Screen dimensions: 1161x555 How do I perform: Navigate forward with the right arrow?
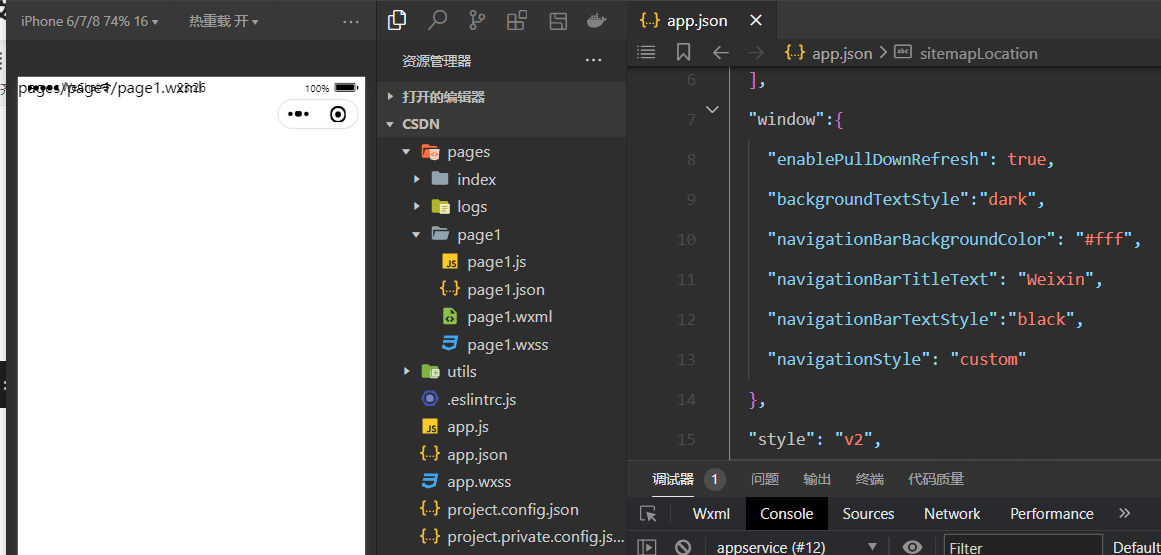pyautogui.click(x=756, y=53)
